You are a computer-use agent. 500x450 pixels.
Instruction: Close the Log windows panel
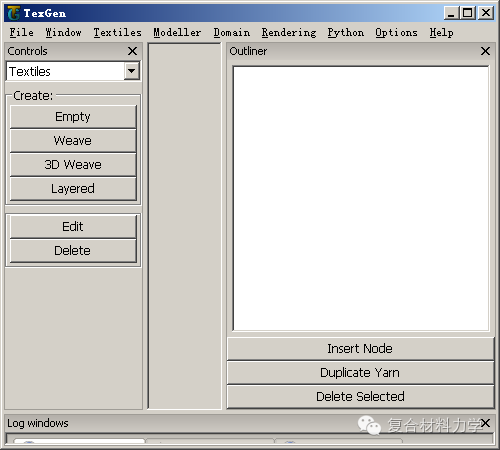[x=485, y=423]
